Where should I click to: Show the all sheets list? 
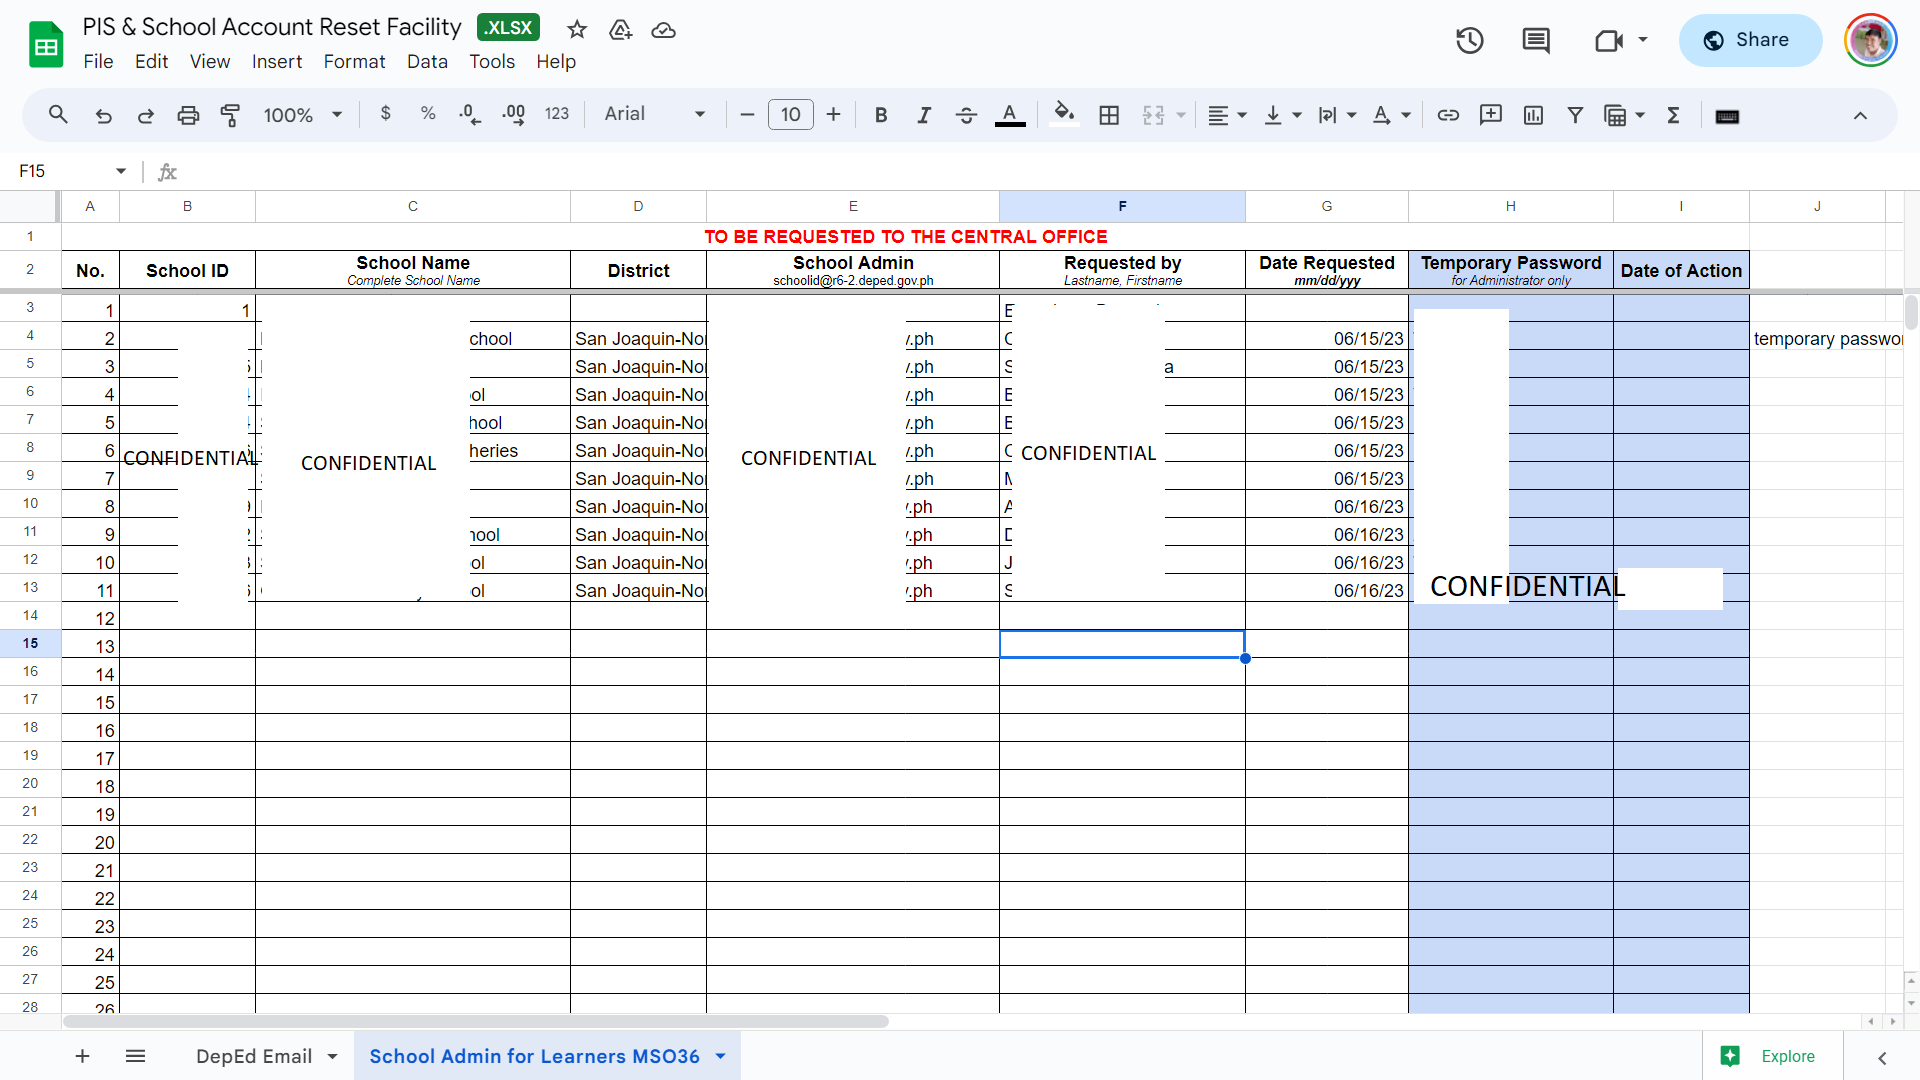(136, 1056)
